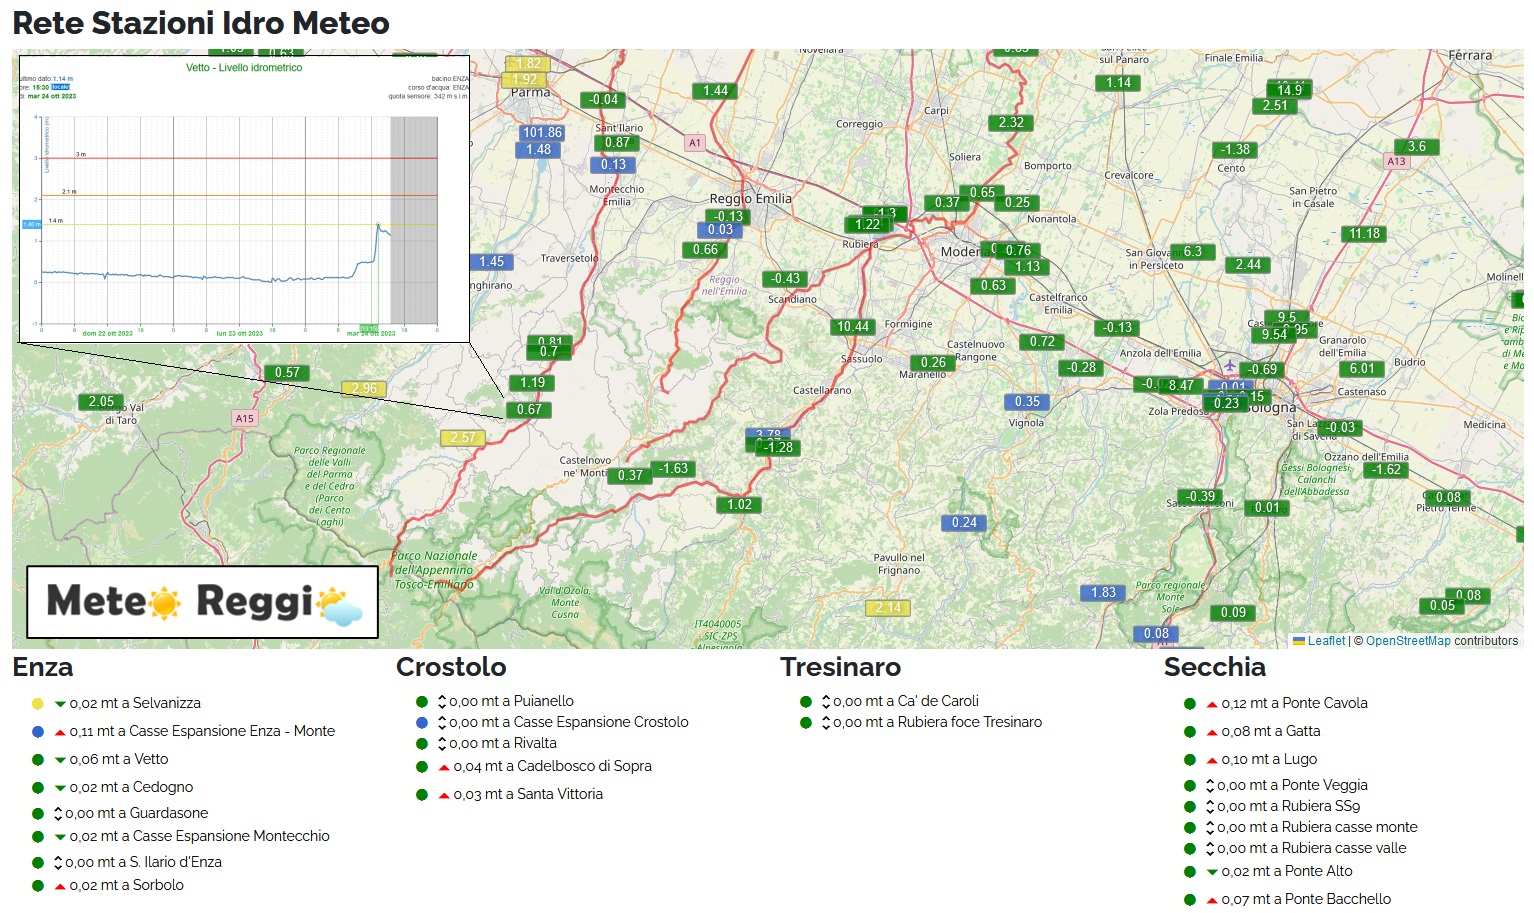Click the 101.86 station marker near Parma
The width and height of the screenshot is (1534, 913).
(x=542, y=132)
